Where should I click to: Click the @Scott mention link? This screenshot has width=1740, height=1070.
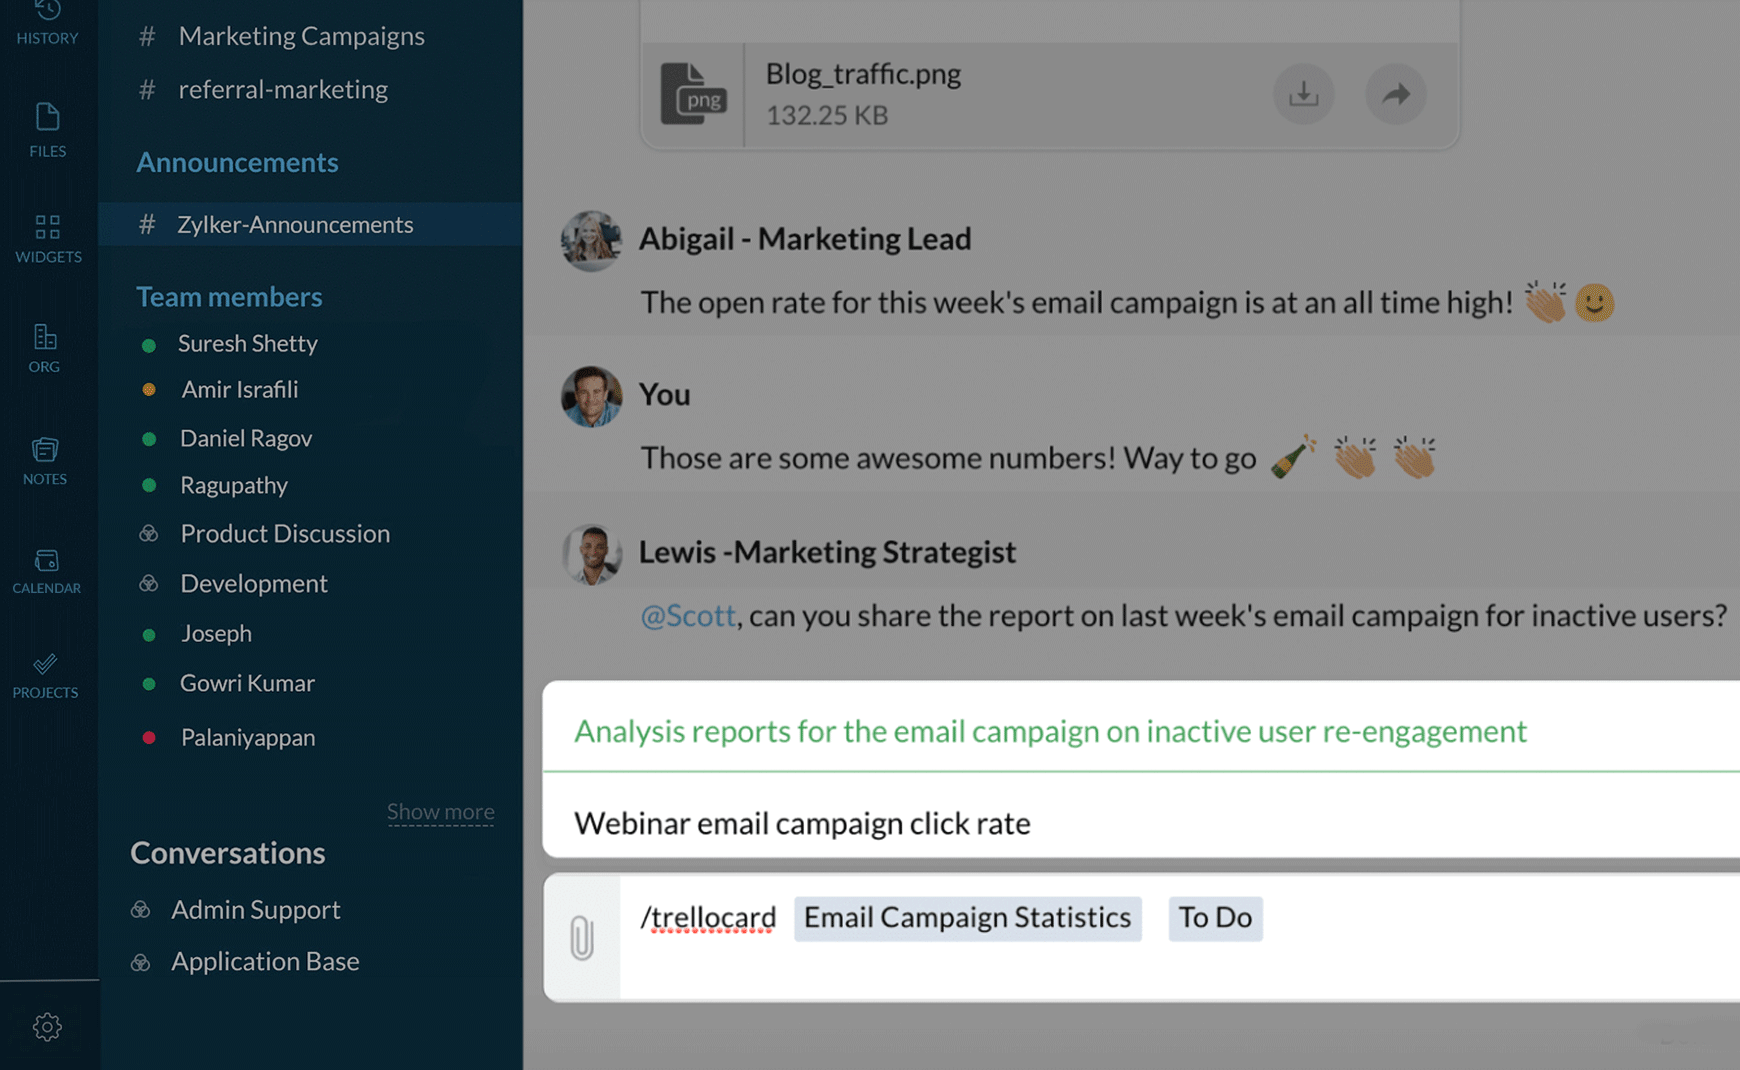pyautogui.click(x=688, y=615)
